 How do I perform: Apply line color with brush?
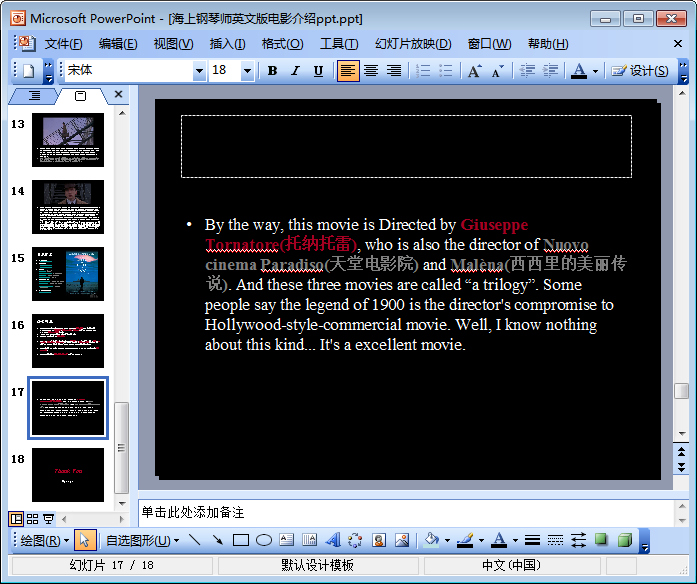coord(465,540)
